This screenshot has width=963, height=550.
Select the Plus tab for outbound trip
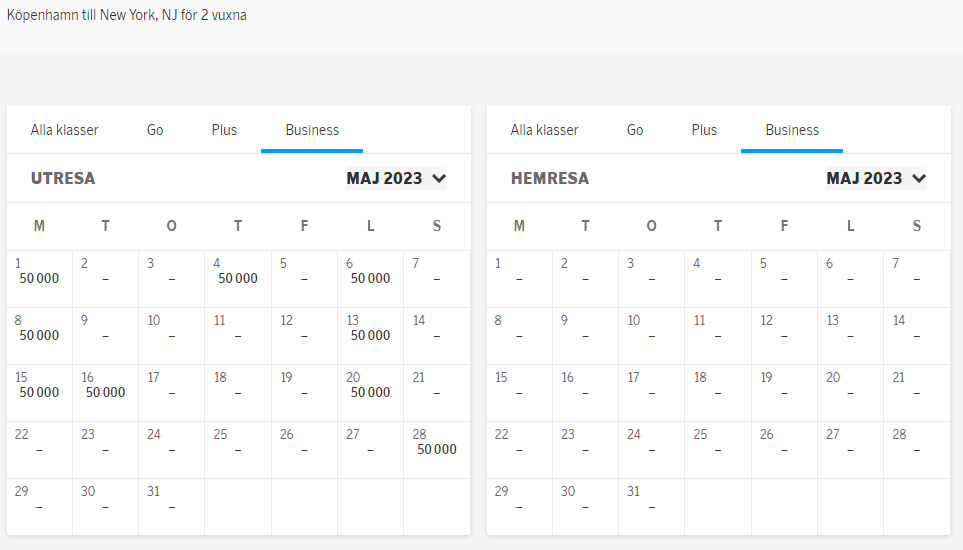(224, 130)
